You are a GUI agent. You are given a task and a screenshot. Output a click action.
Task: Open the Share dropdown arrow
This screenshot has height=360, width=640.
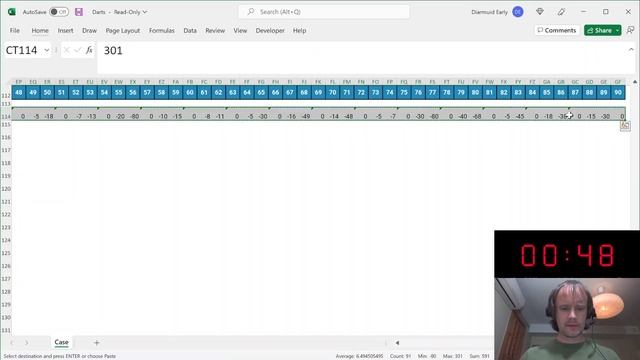coord(618,30)
